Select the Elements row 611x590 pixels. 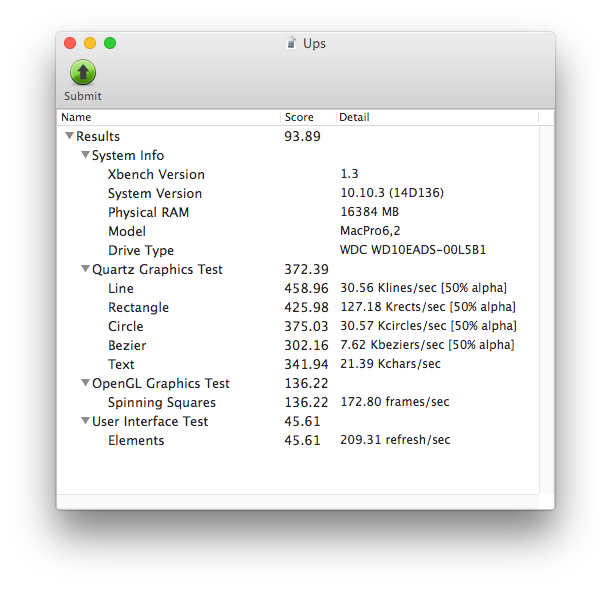(298, 440)
